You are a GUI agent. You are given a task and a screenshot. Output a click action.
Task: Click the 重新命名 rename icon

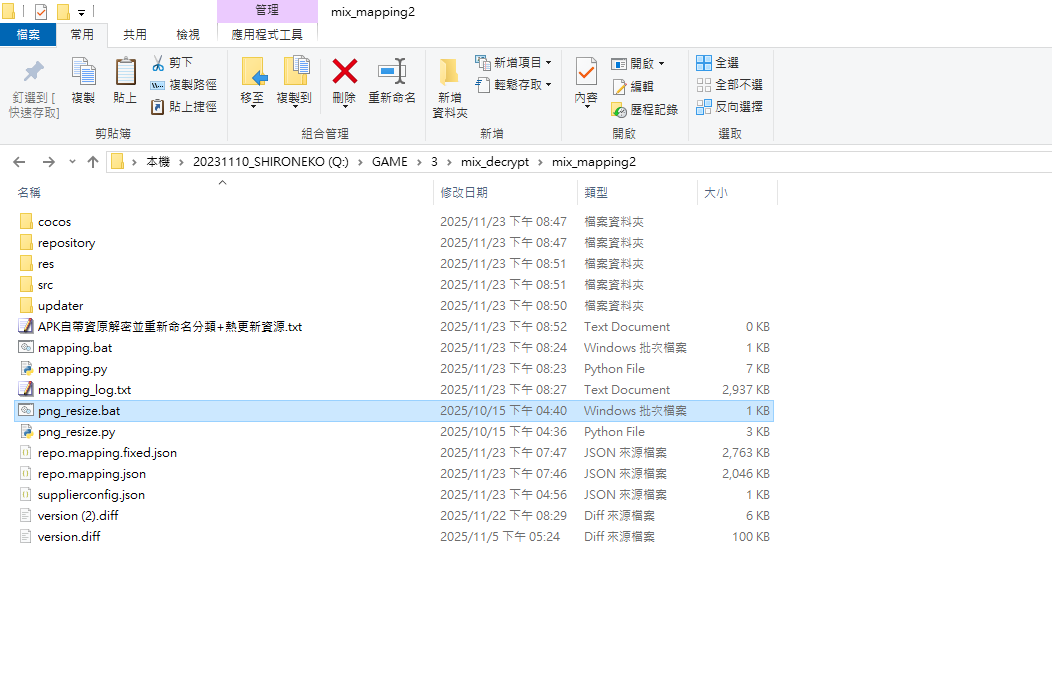click(x=391, y=72)
